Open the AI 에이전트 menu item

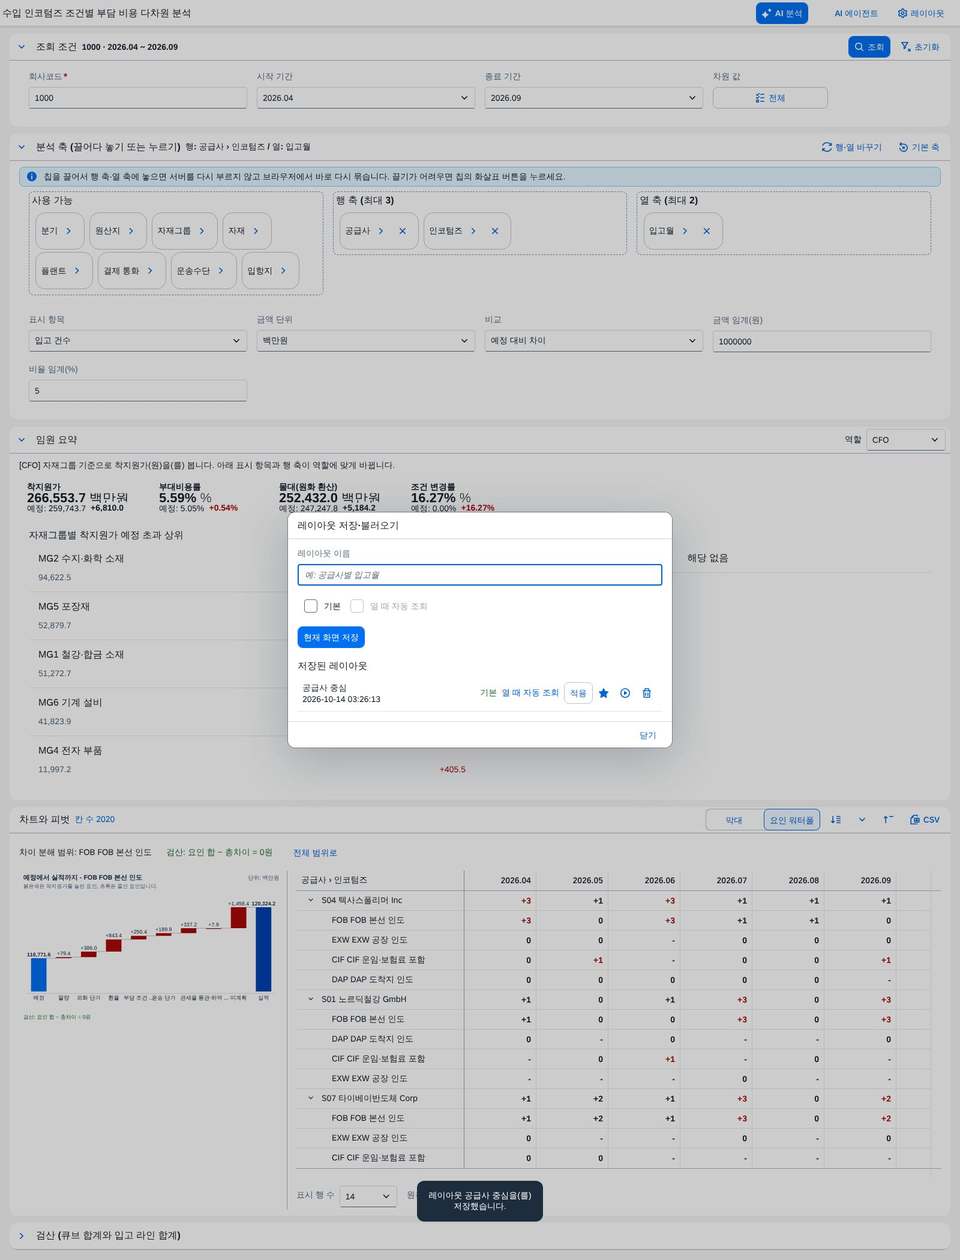[x=856, y=14]
